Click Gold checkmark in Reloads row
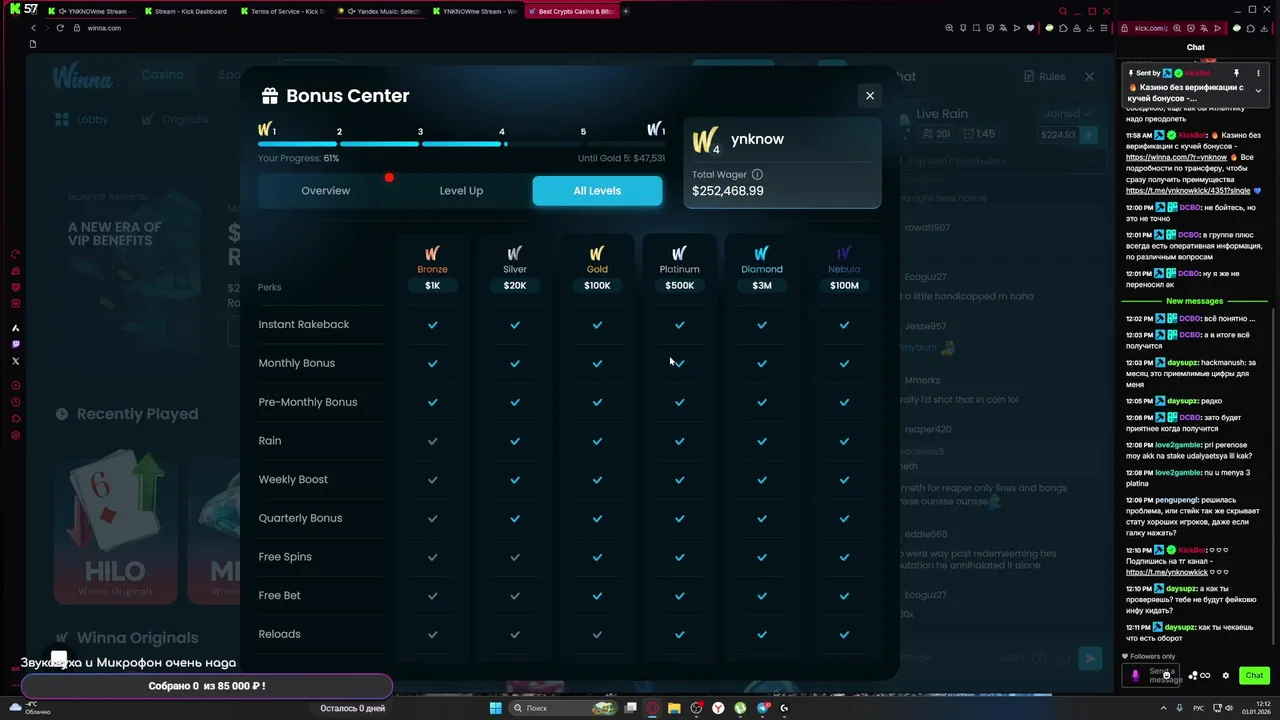1280x720 pixels. pyautogui.click(x=597, y=634)
